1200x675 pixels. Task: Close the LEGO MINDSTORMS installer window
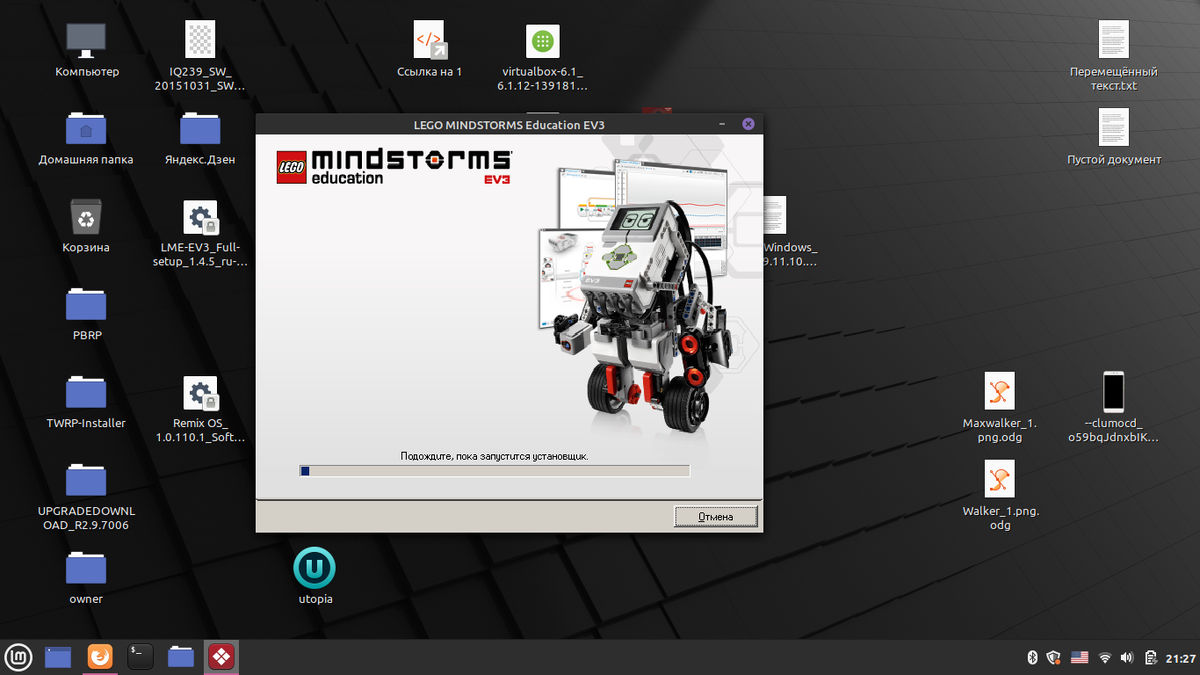click(747, 124)
